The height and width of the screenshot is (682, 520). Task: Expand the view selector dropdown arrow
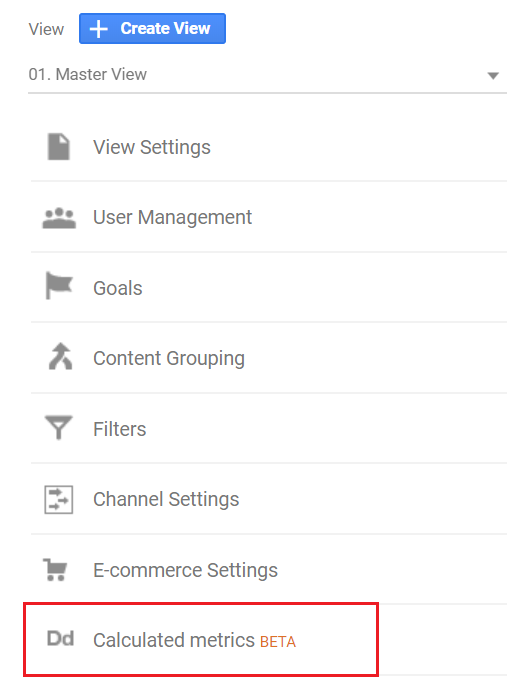pyautogui.click(x=493, y=76)
